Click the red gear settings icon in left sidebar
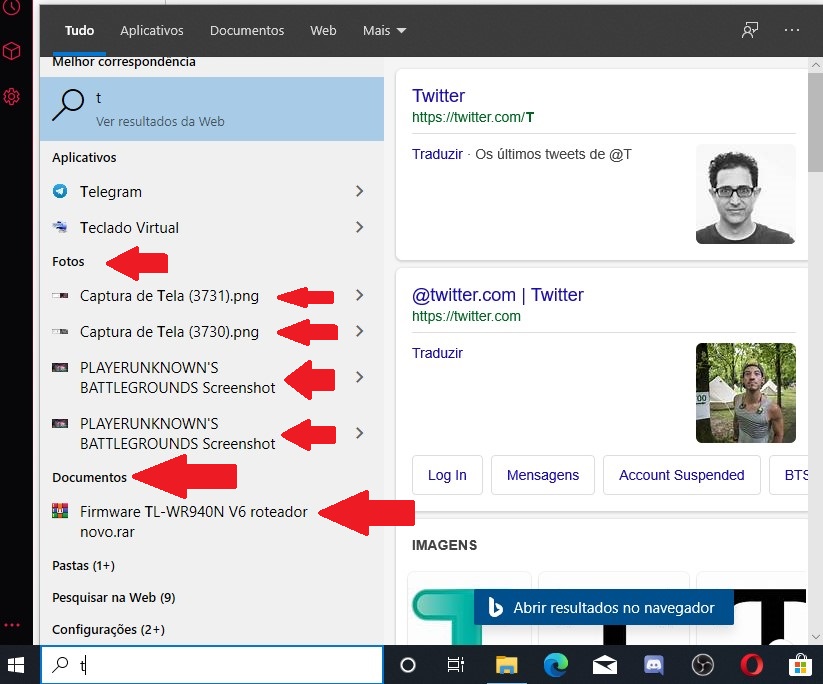The width and height of the screenshot is (823, 684). [x=12, y=97]
